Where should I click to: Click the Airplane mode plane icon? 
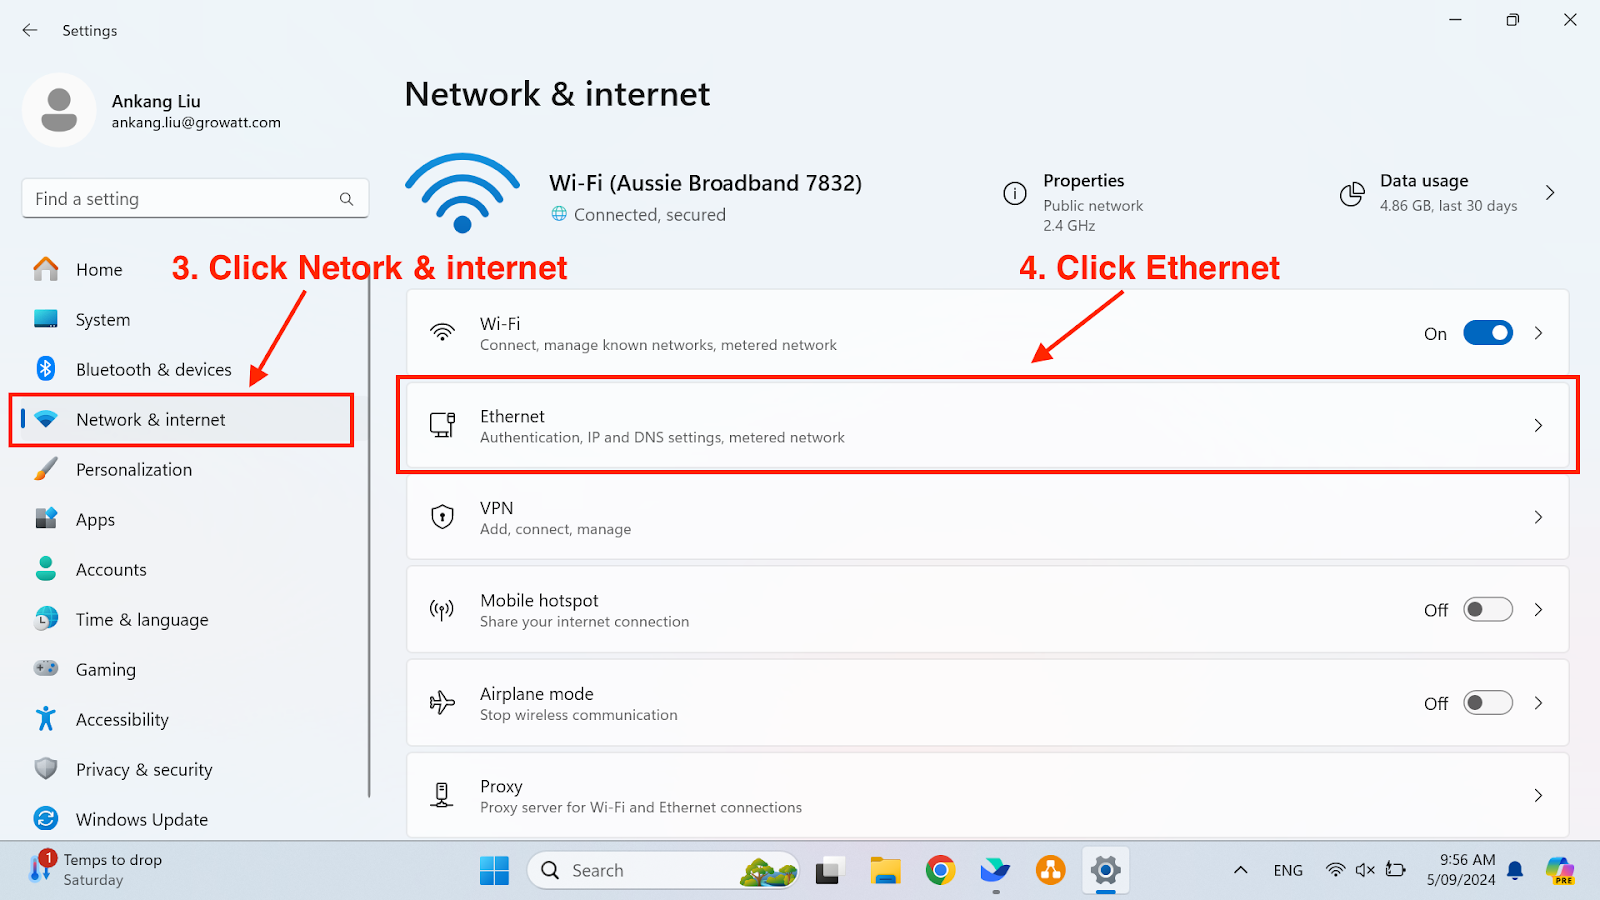coord(442,703)
